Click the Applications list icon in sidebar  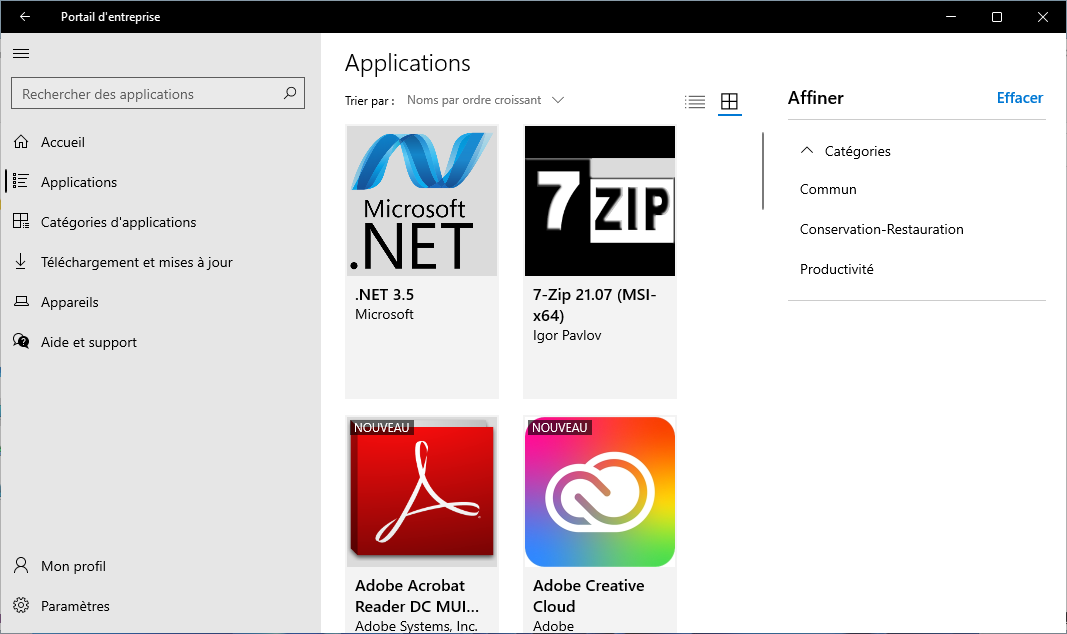coord(21,181)
